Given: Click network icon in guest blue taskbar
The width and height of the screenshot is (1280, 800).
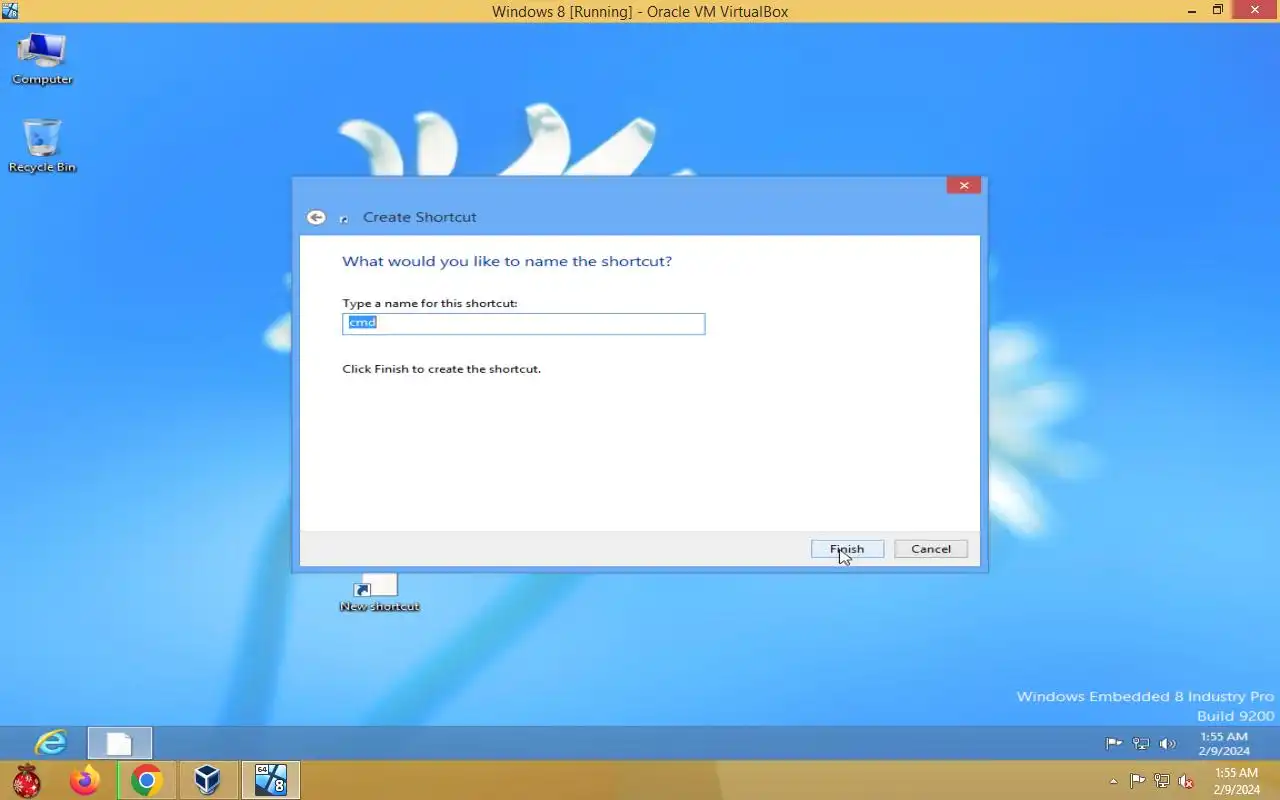Looking at the screenshot, I should pyautogui.click(x=1140, y=744).
